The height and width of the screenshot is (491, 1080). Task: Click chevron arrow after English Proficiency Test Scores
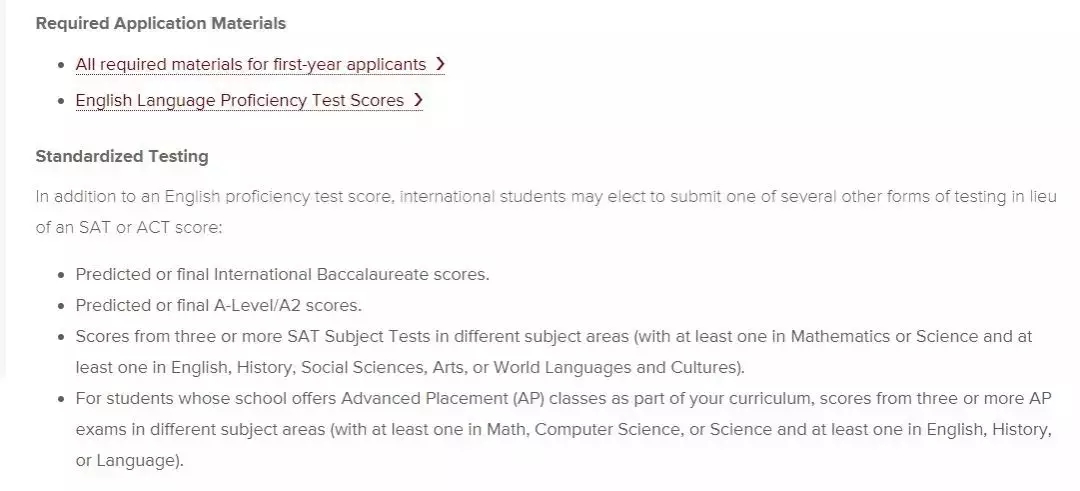coord(418,100)
